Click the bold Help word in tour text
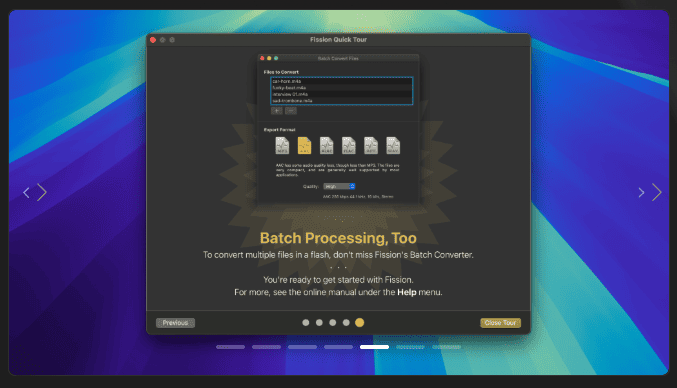This screenshot has height=388, width=677. click(407, 292)
